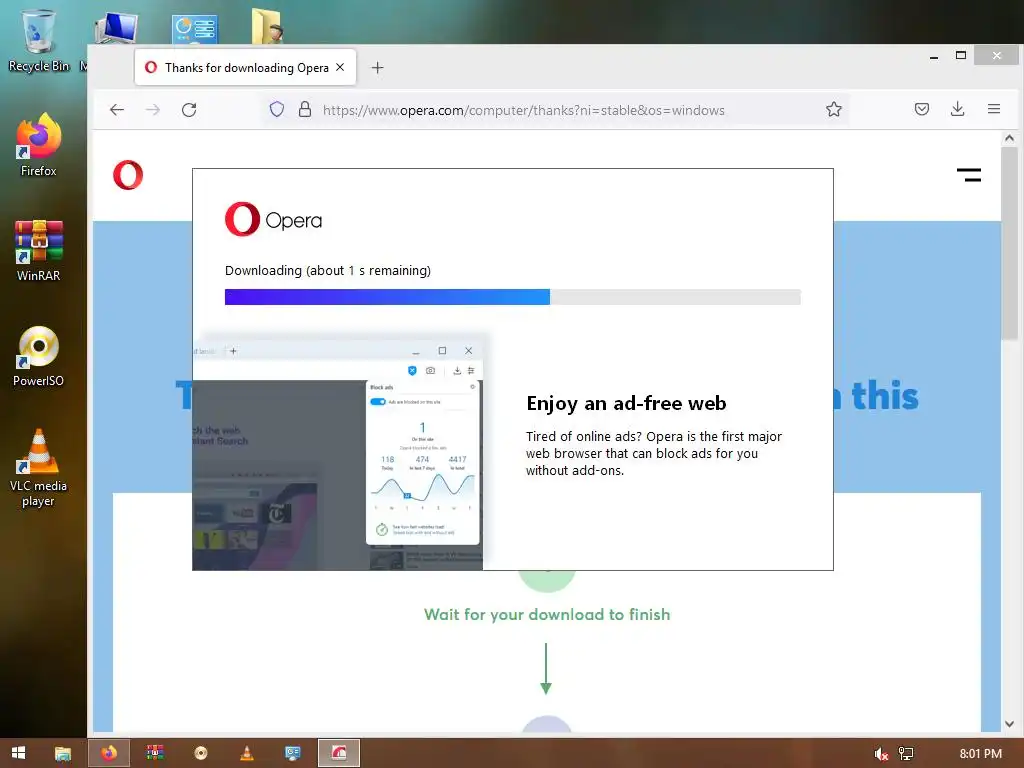Select the Thanks for downloading Opera tab

[246, 67]
